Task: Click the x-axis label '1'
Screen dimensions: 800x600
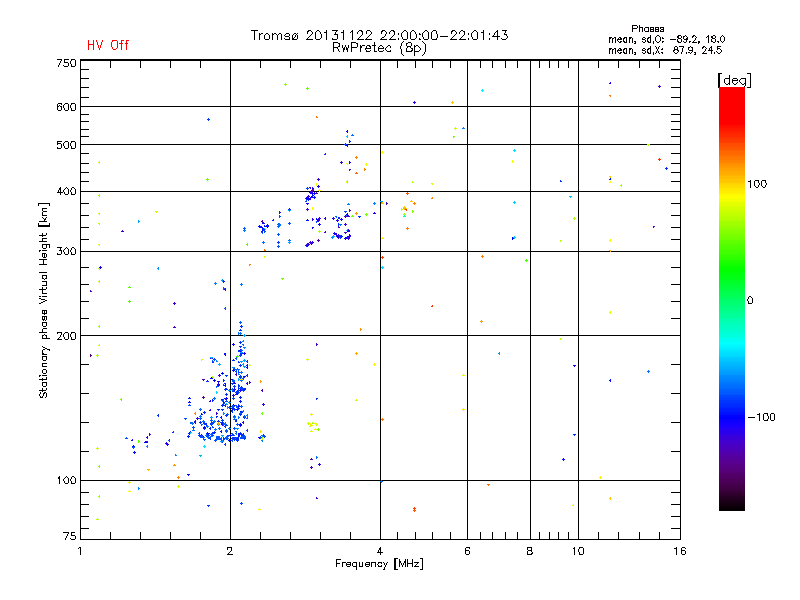Action: (x=80, y=551)
